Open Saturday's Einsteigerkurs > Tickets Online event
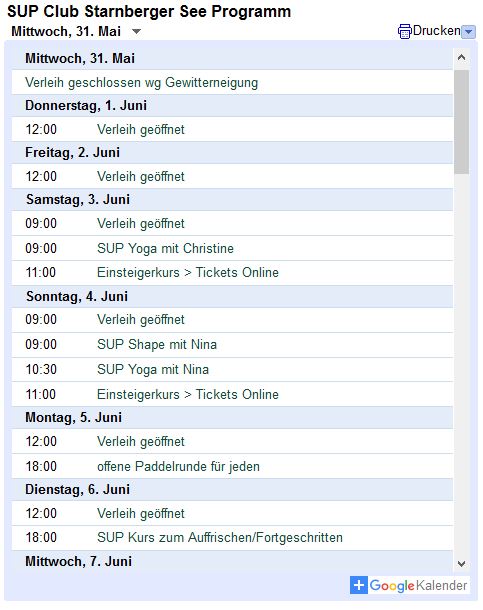 click(x=188, y=272)
